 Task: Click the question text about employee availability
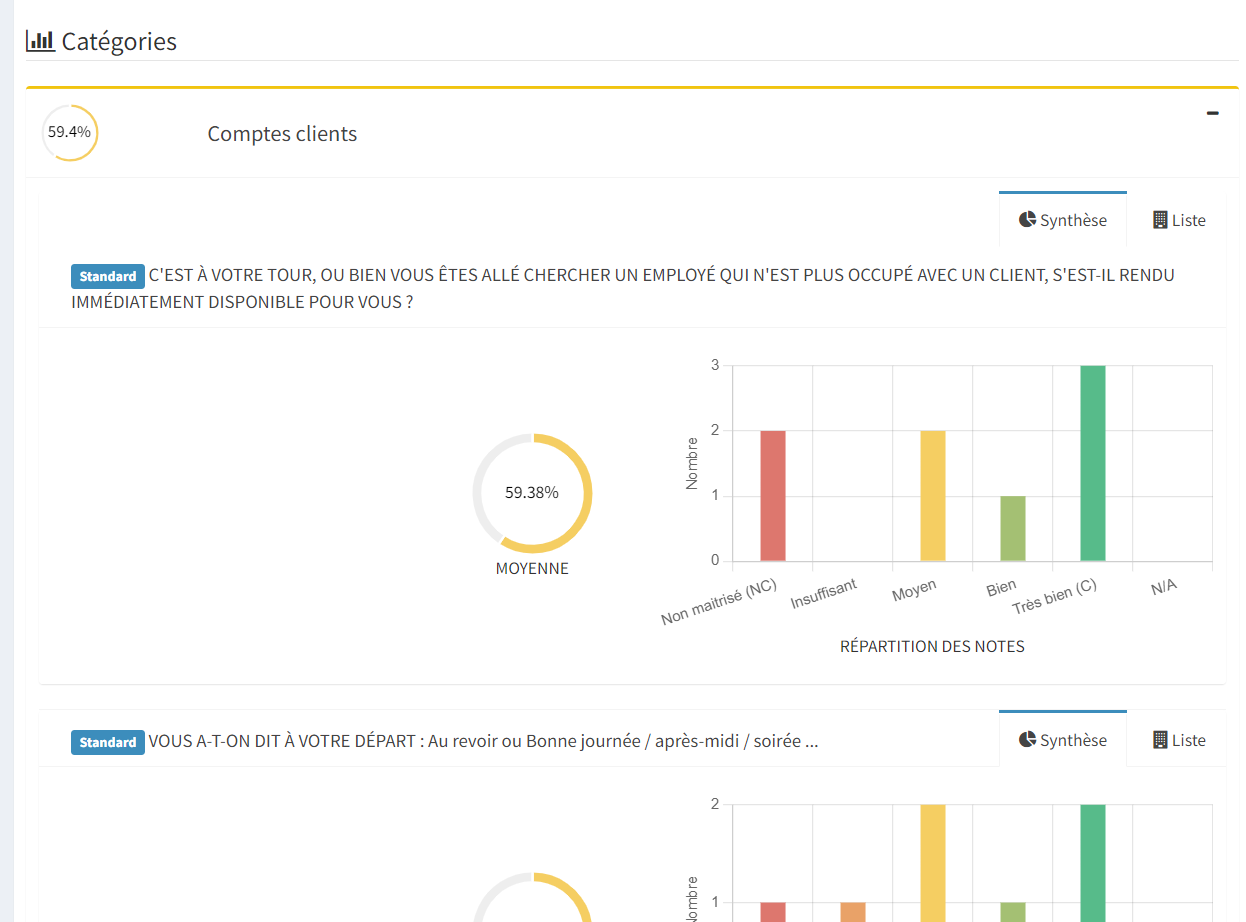pyautogui.click(x=623, y=288)
